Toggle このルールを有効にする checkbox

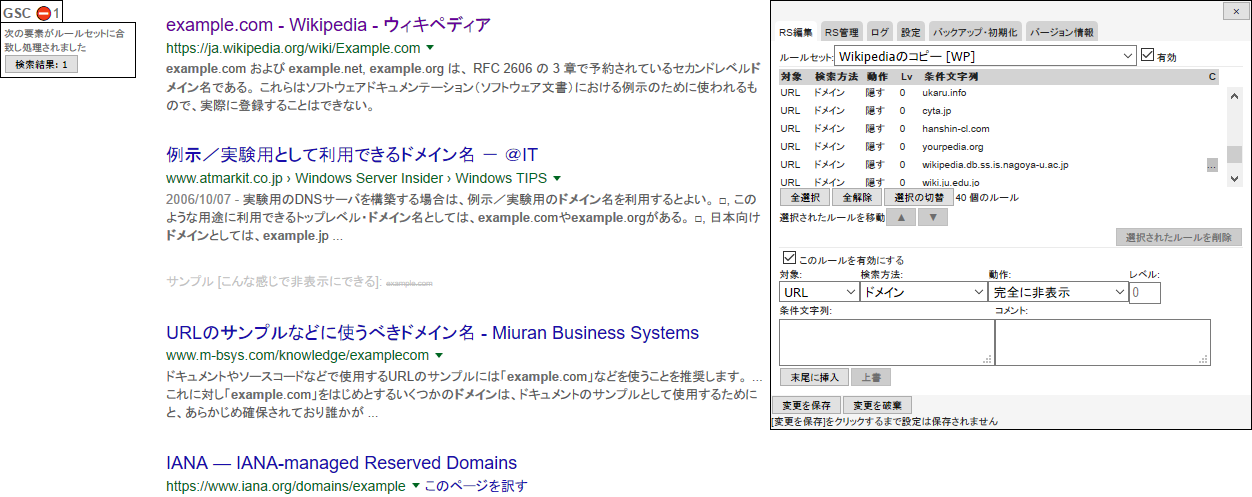(x=790, y=259)
